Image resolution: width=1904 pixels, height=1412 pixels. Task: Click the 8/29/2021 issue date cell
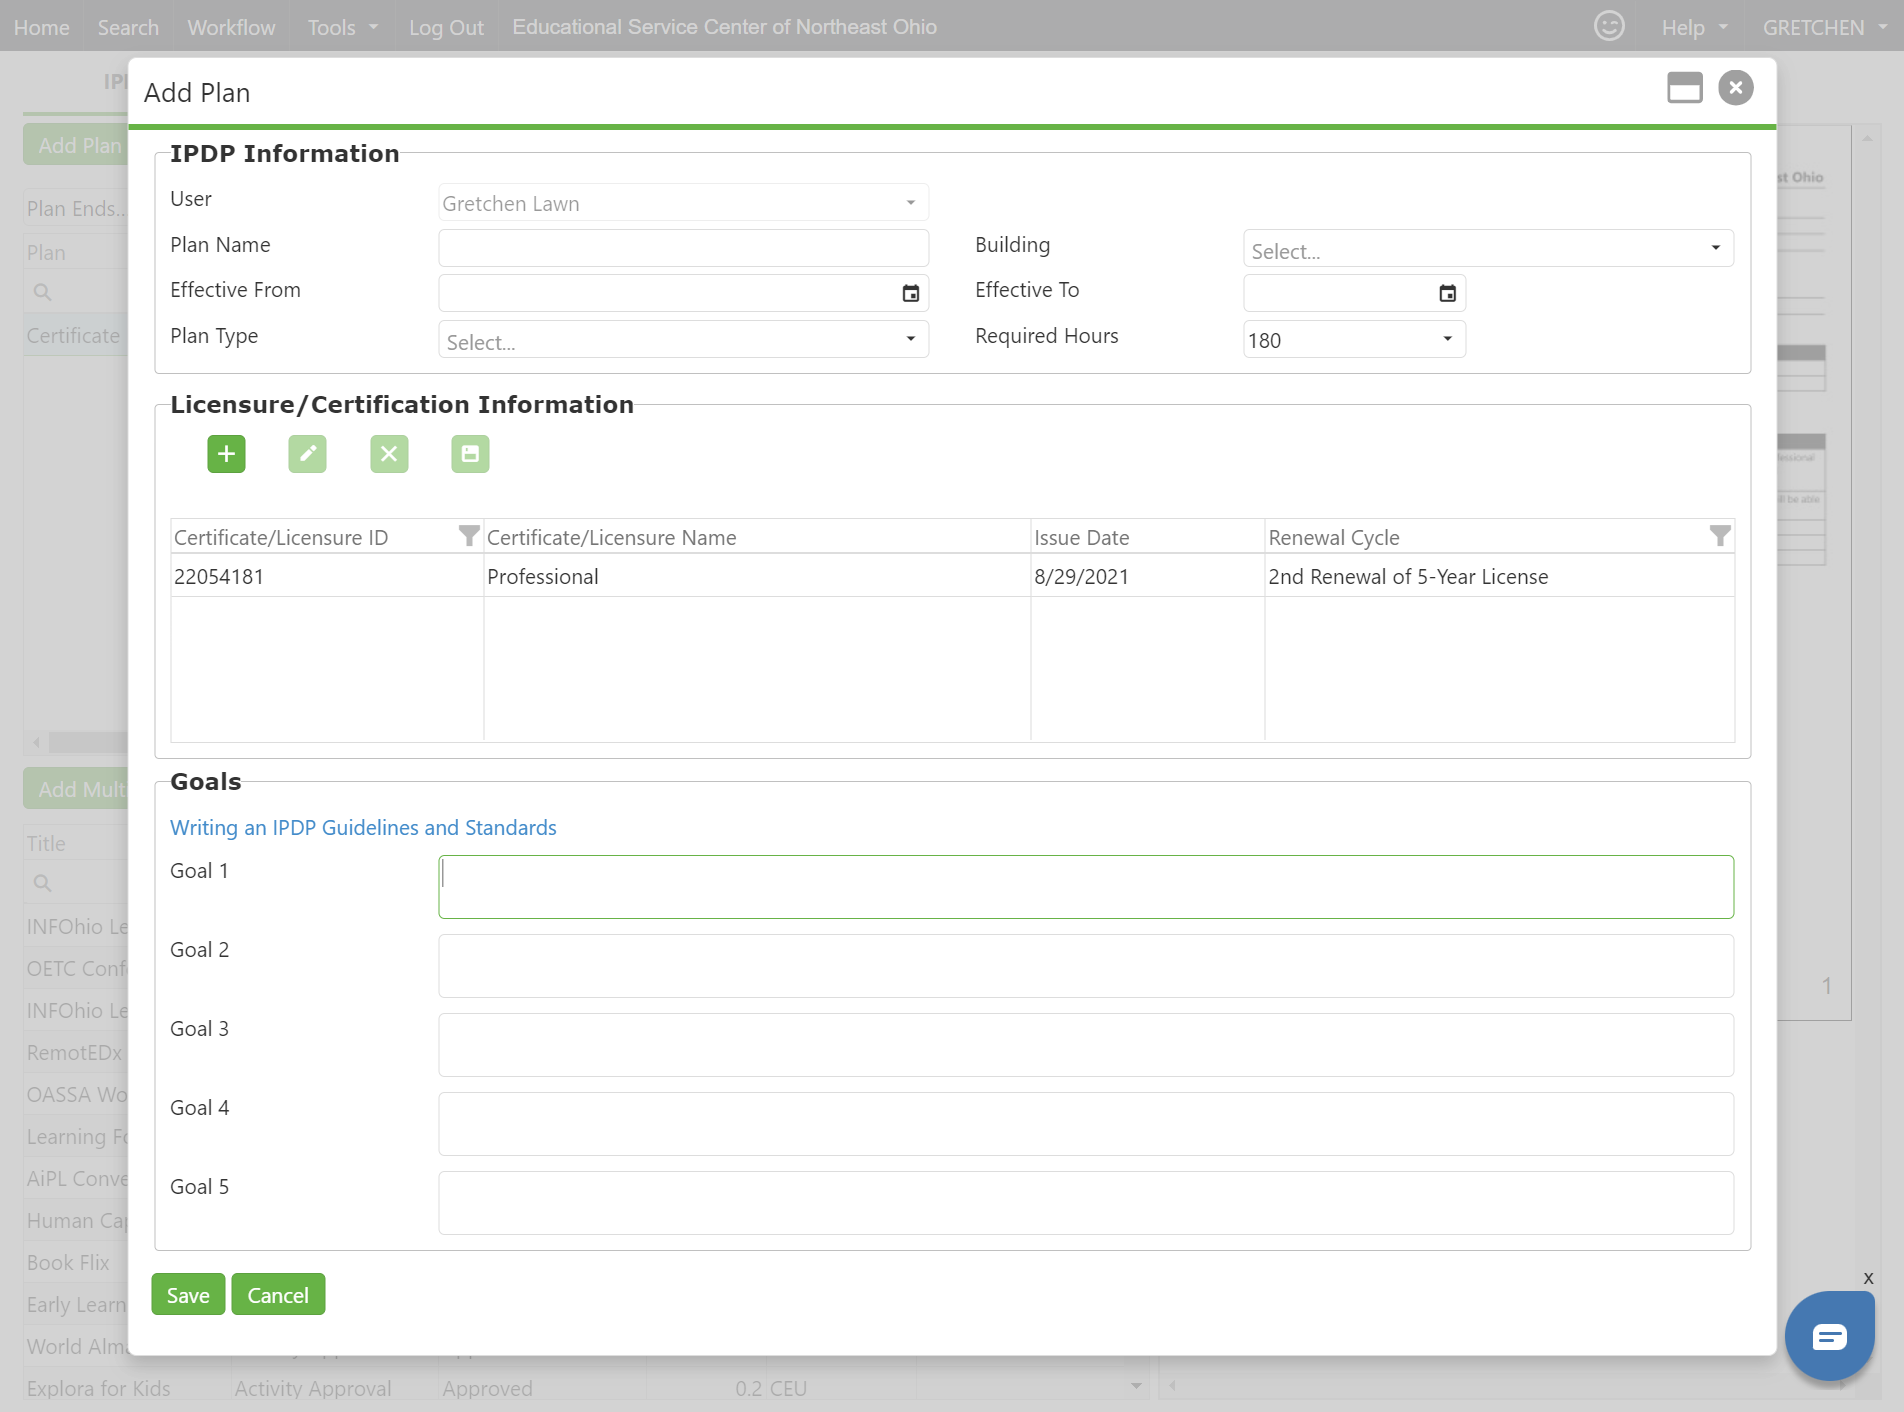(x=1147, y=576)
